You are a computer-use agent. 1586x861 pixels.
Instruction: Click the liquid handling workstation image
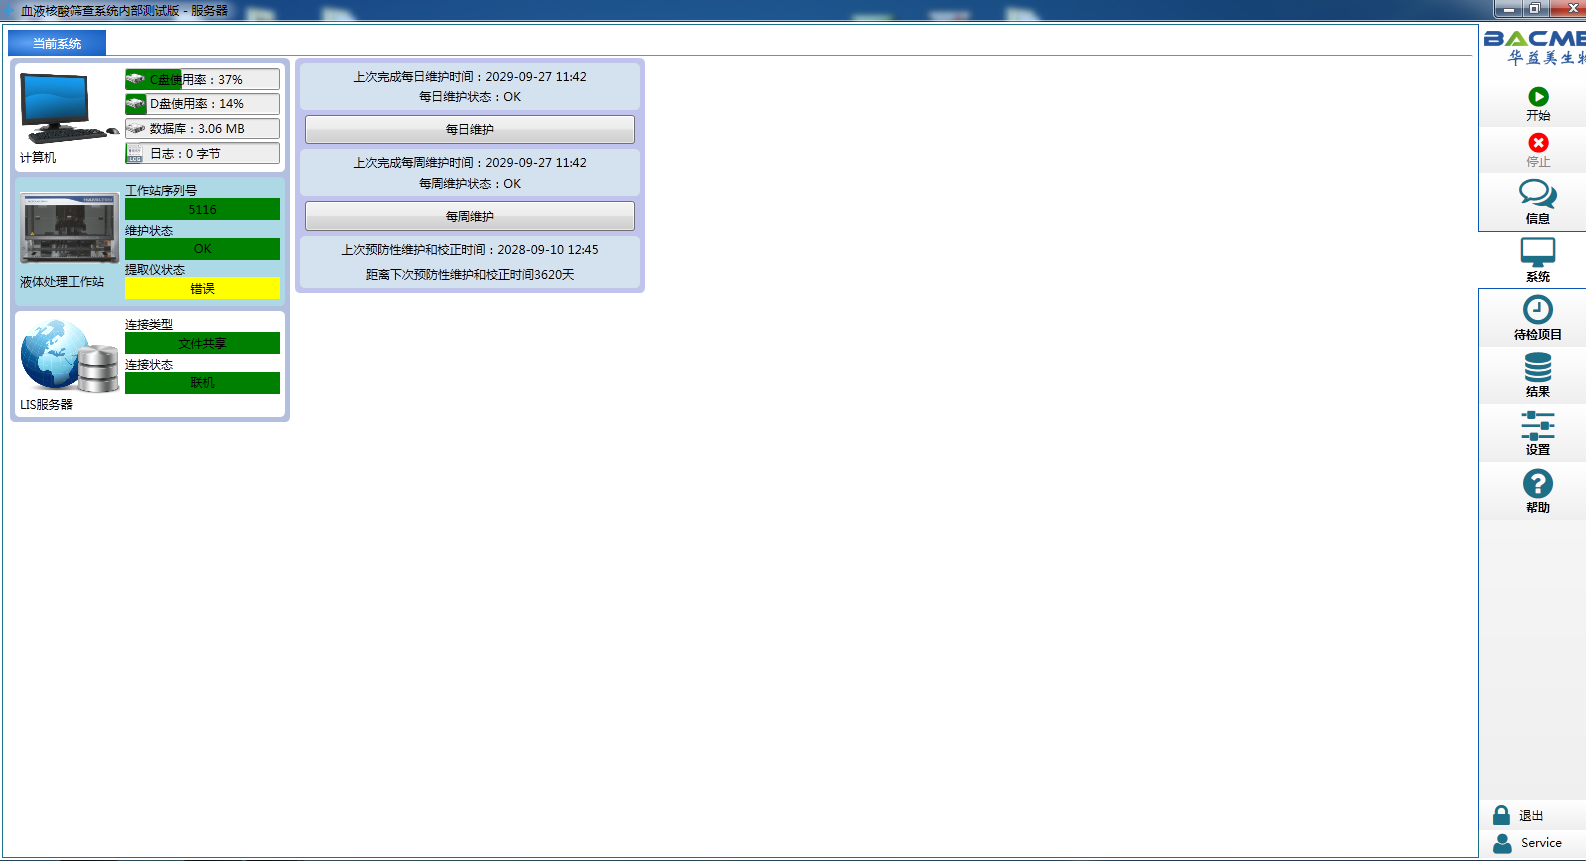70,228
